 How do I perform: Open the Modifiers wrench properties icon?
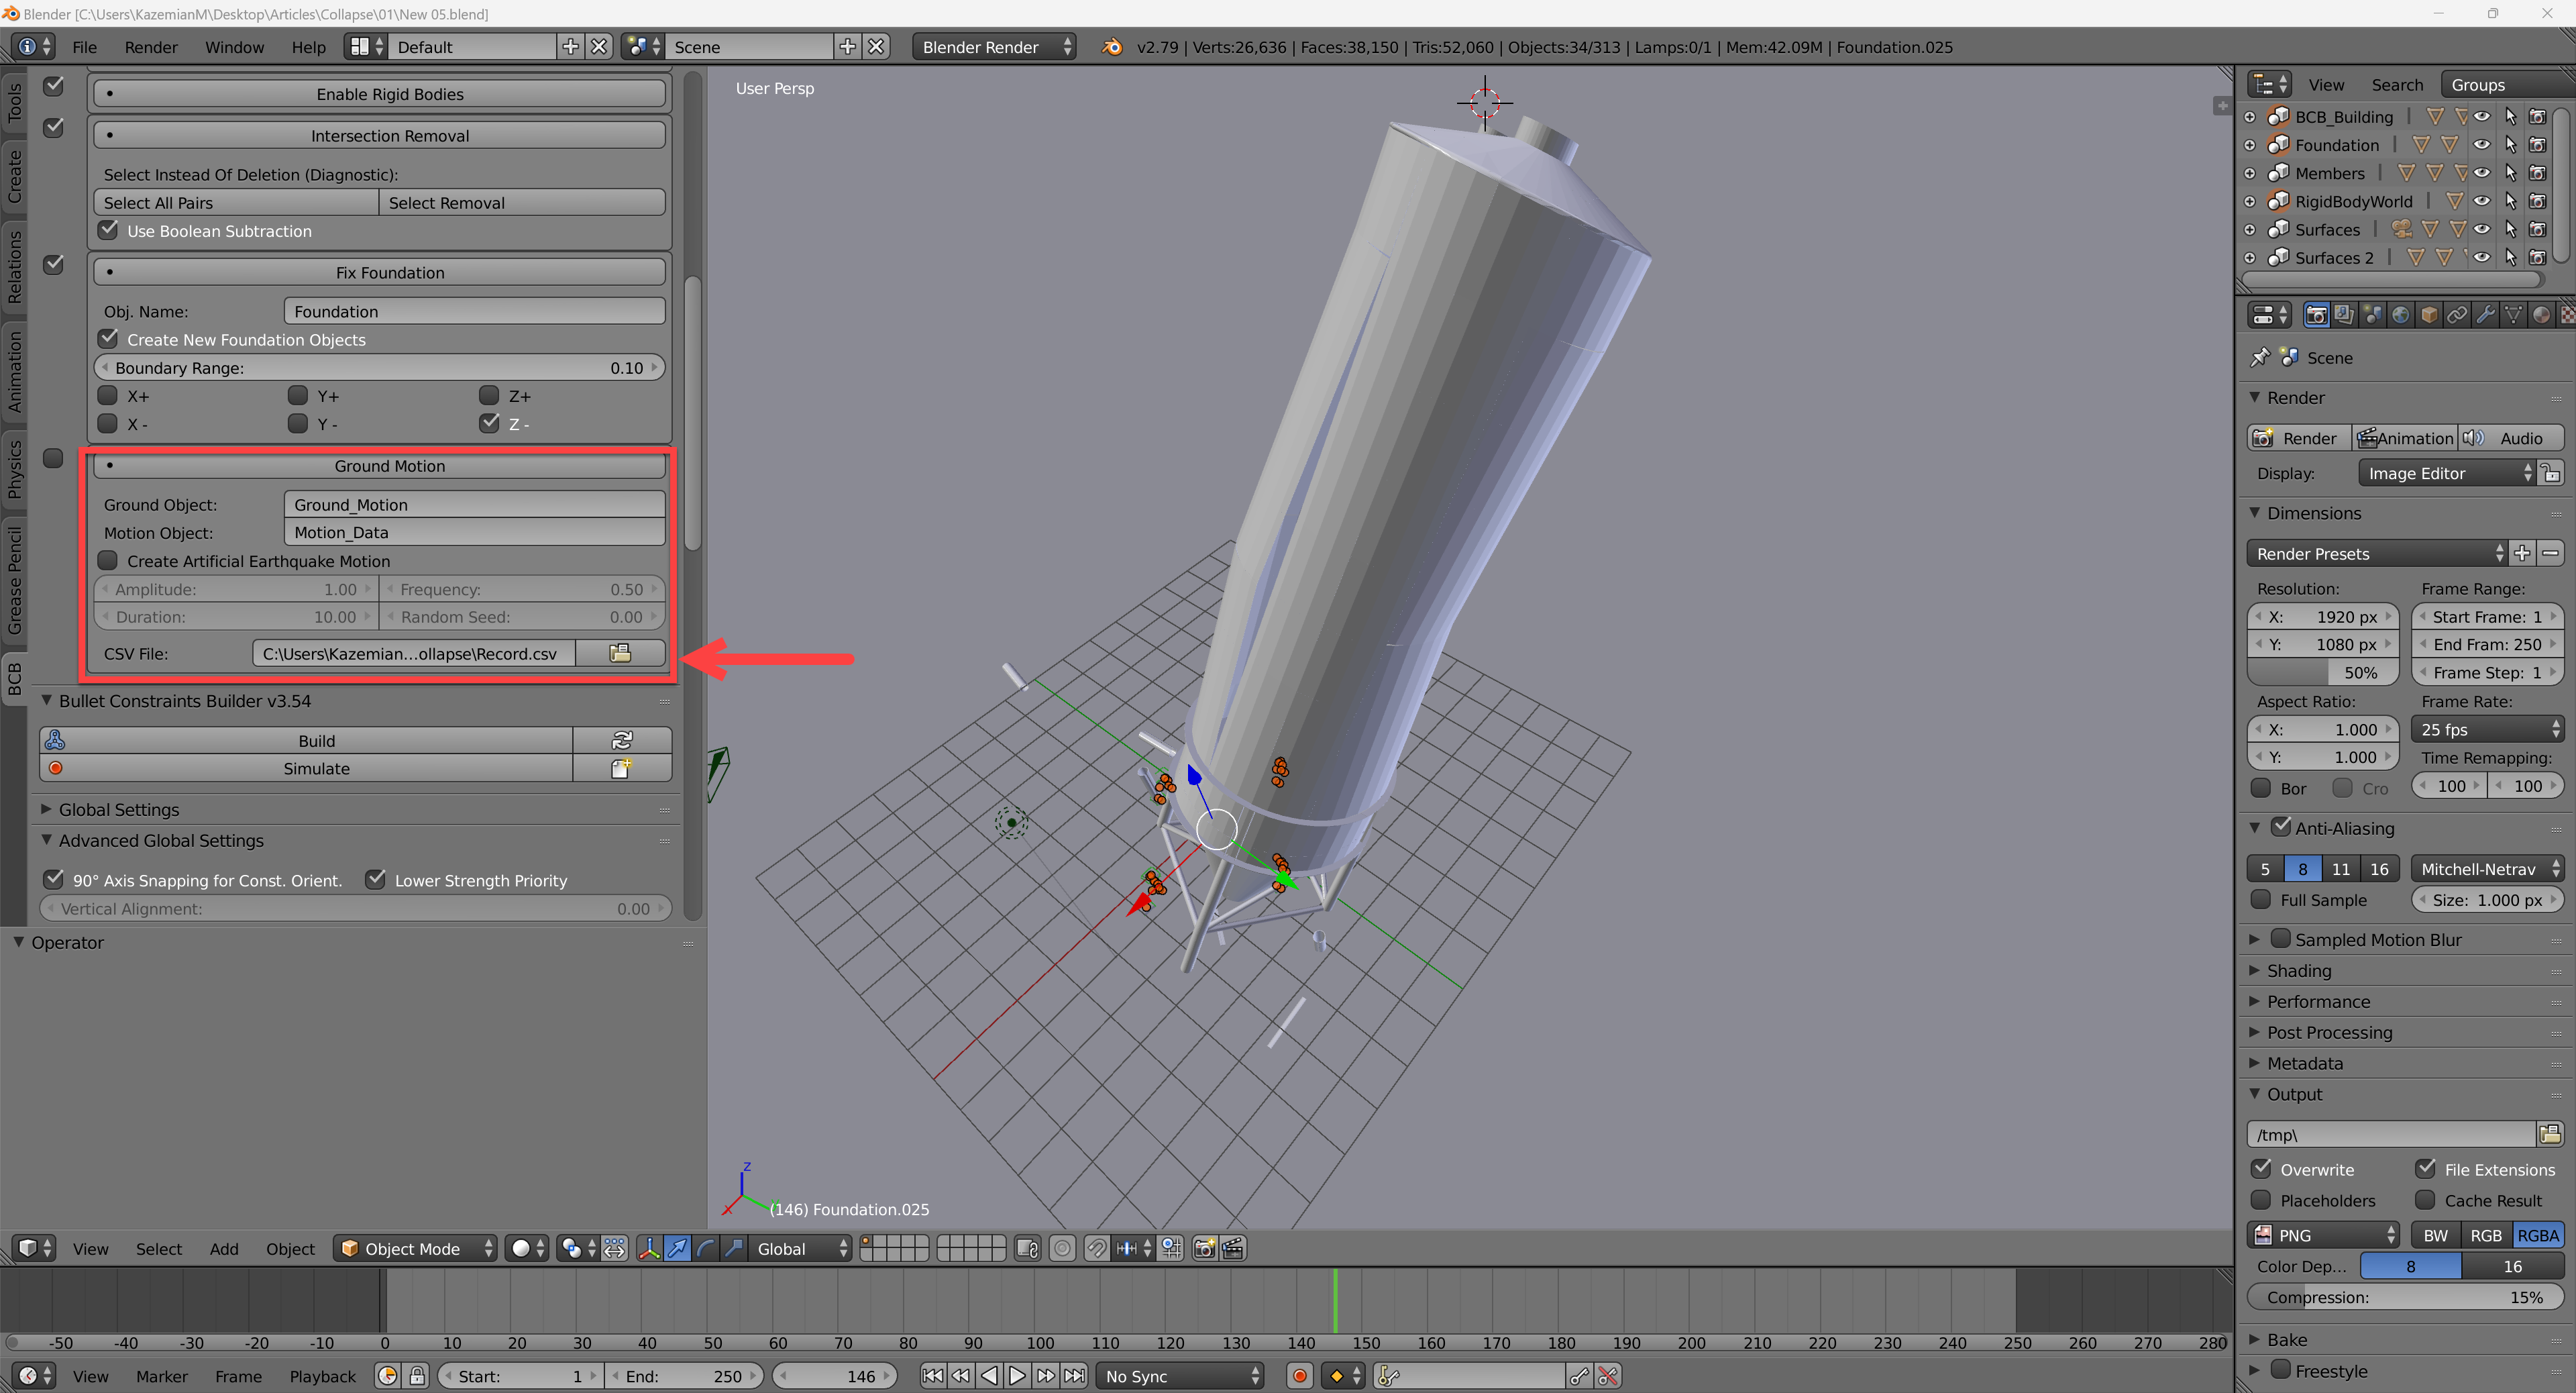click(x=2485, y=315)
